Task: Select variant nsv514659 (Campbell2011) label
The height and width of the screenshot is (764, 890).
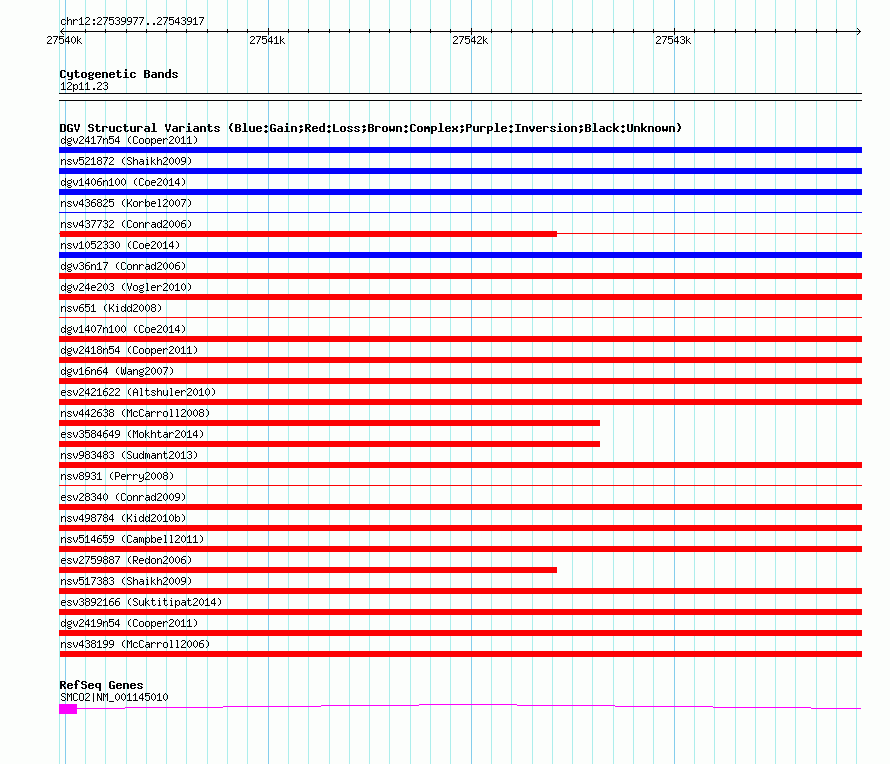Action: click(x=132, y=539)
